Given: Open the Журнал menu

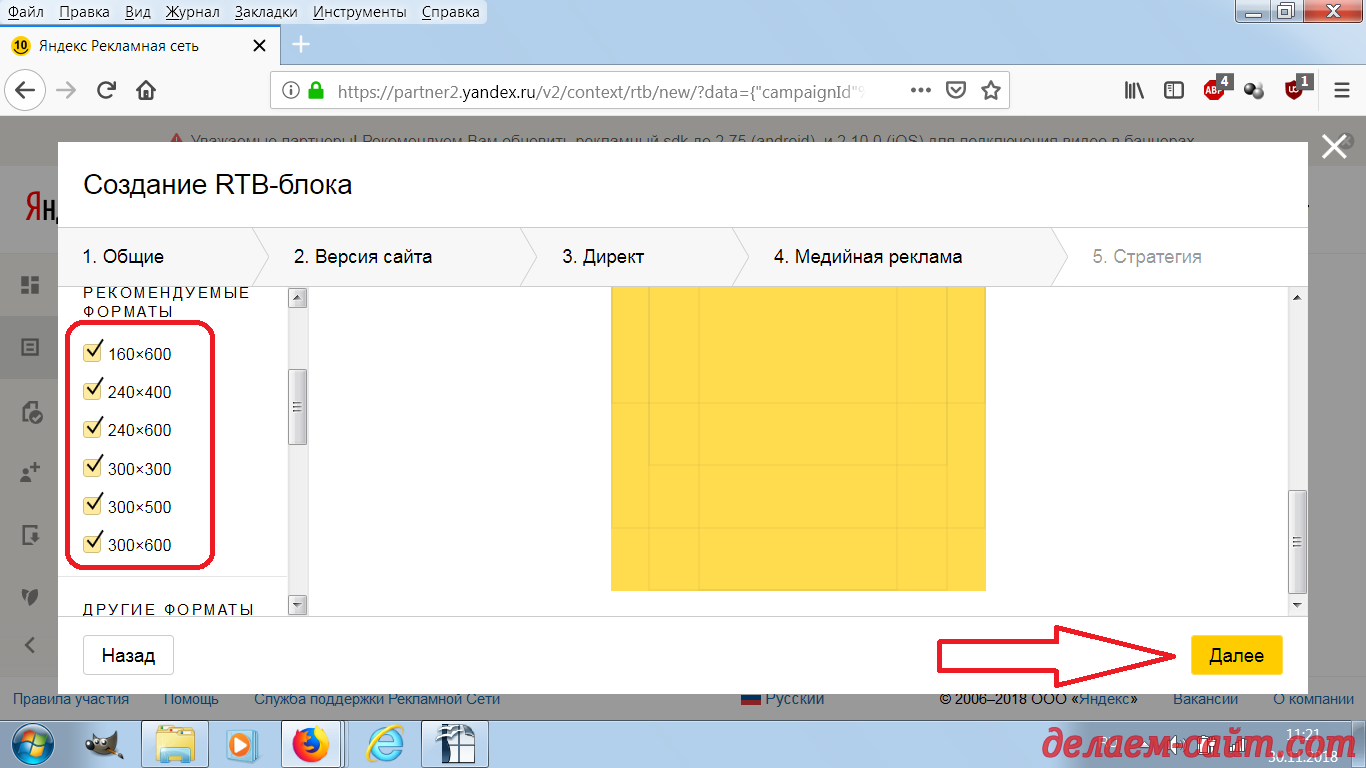Looking at the screenshot, I should (x=194, y=12).
